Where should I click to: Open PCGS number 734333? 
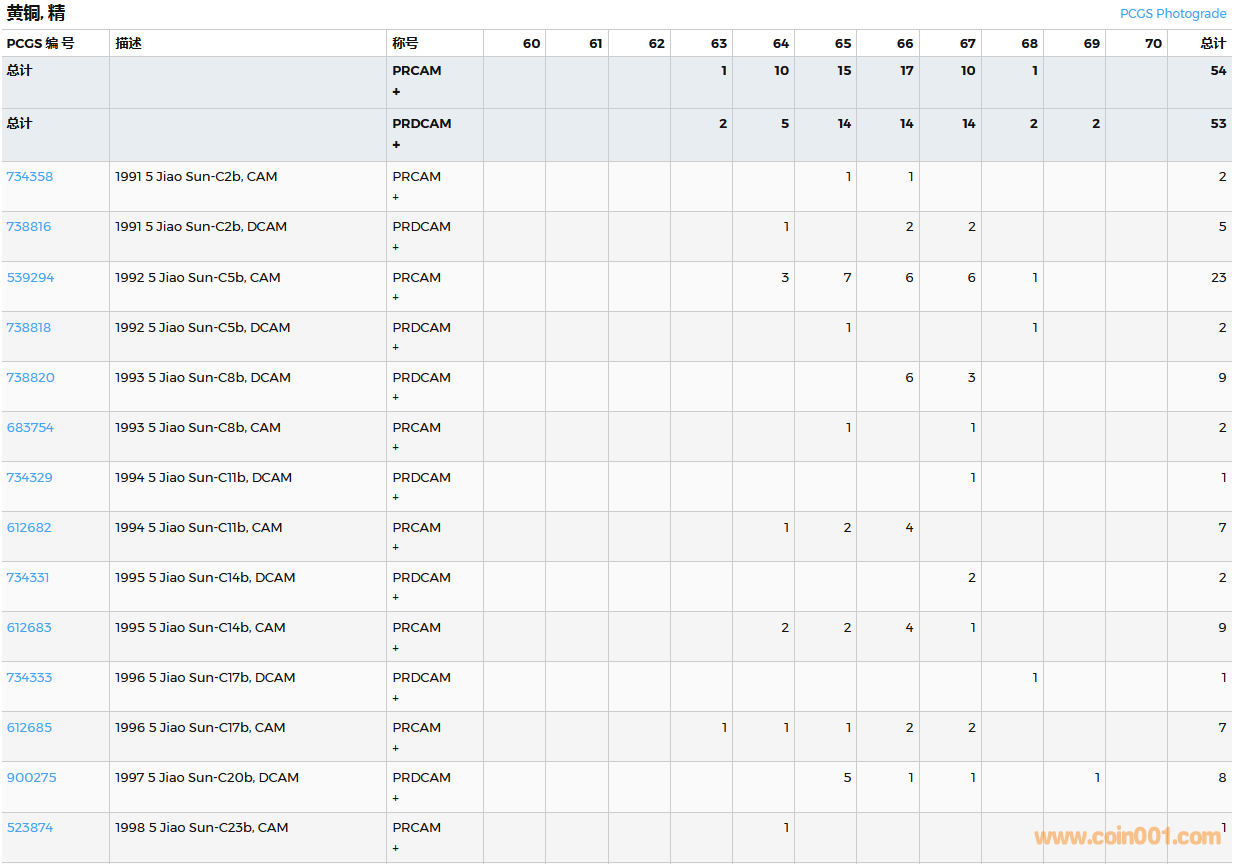pyautogui.click(x=29, y=678)
